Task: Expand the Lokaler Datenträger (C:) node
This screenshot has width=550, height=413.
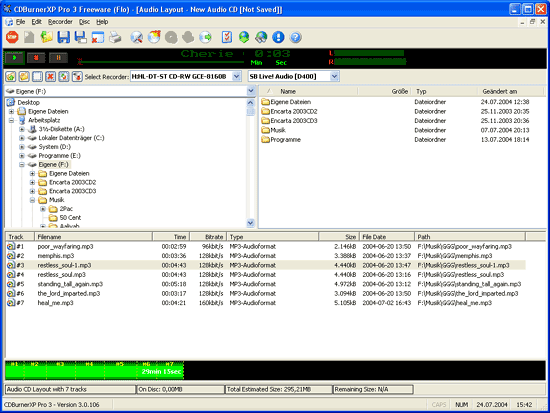Action: click(x=22, y=138)
